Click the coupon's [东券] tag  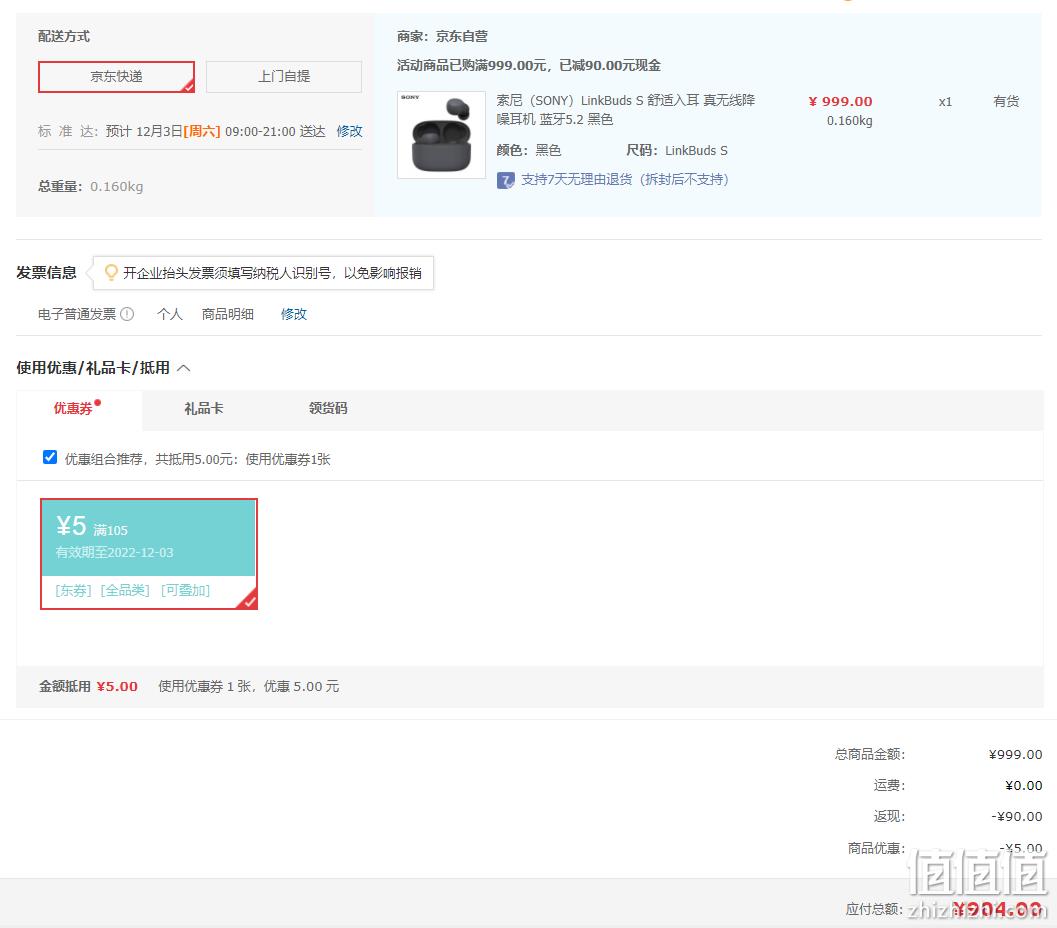[x=73, y=590]
